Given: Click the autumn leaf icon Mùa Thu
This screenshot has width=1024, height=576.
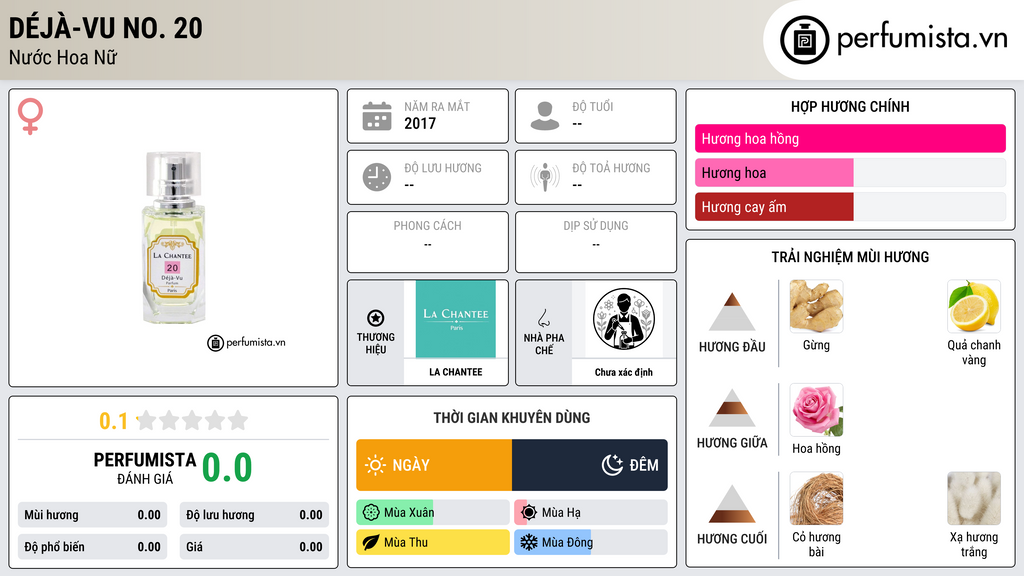Looking at the screenshot, I should 371,542.
